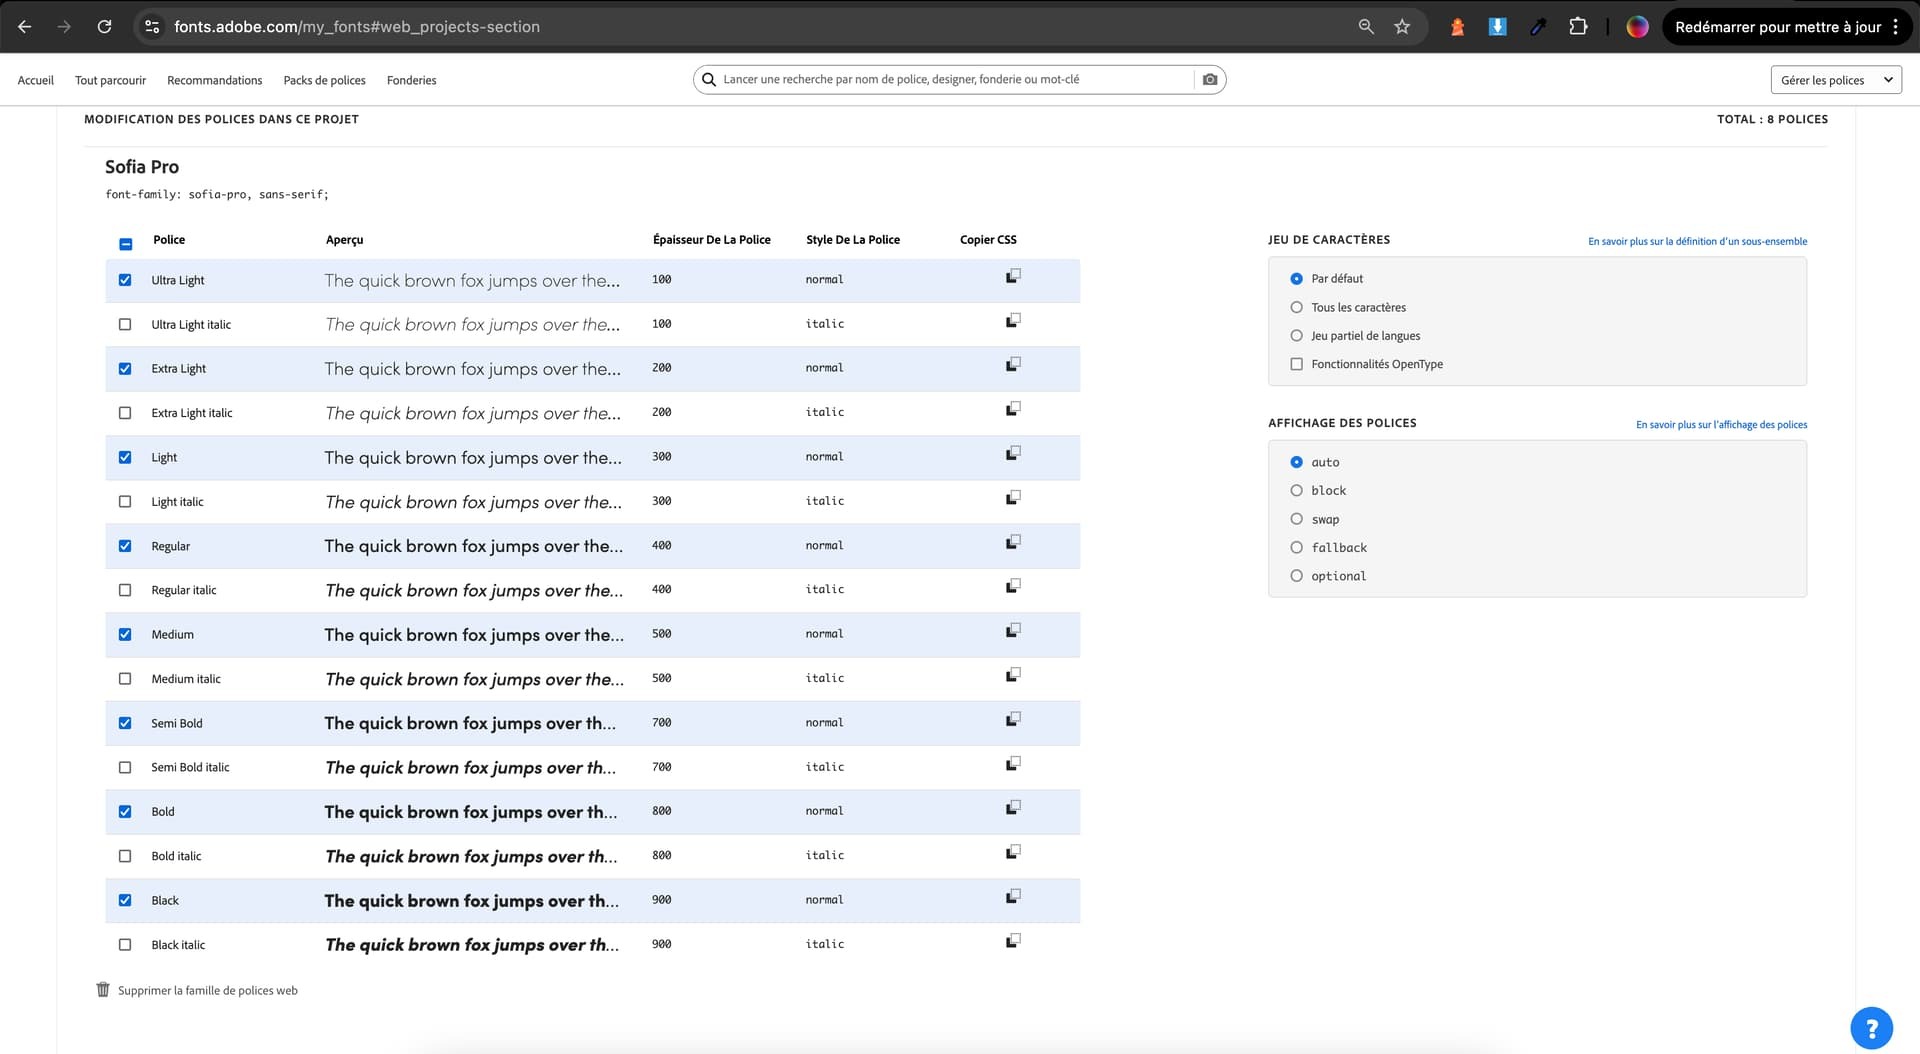Open Gérer les polices dropdown
The width and height of the screenshot is (1920, 1054).
pos(1836,80)
